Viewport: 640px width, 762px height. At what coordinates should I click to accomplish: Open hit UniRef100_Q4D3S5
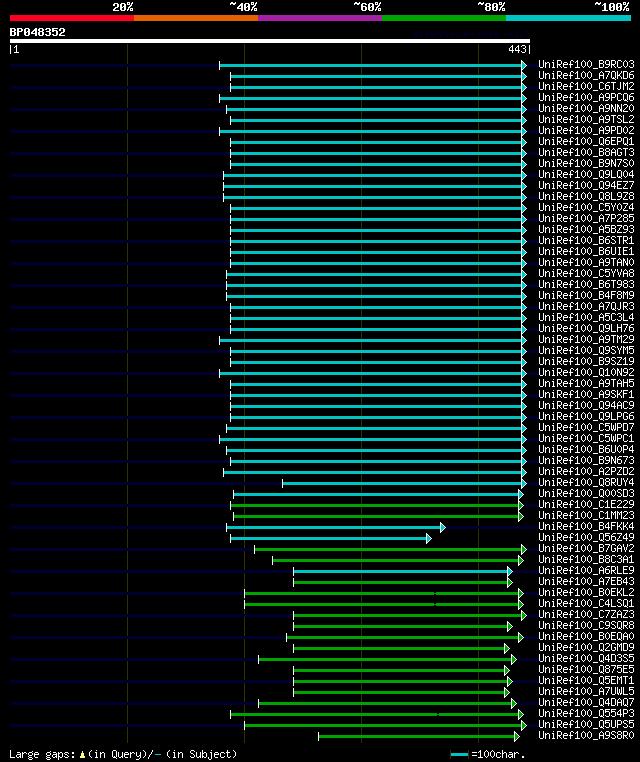586,658
